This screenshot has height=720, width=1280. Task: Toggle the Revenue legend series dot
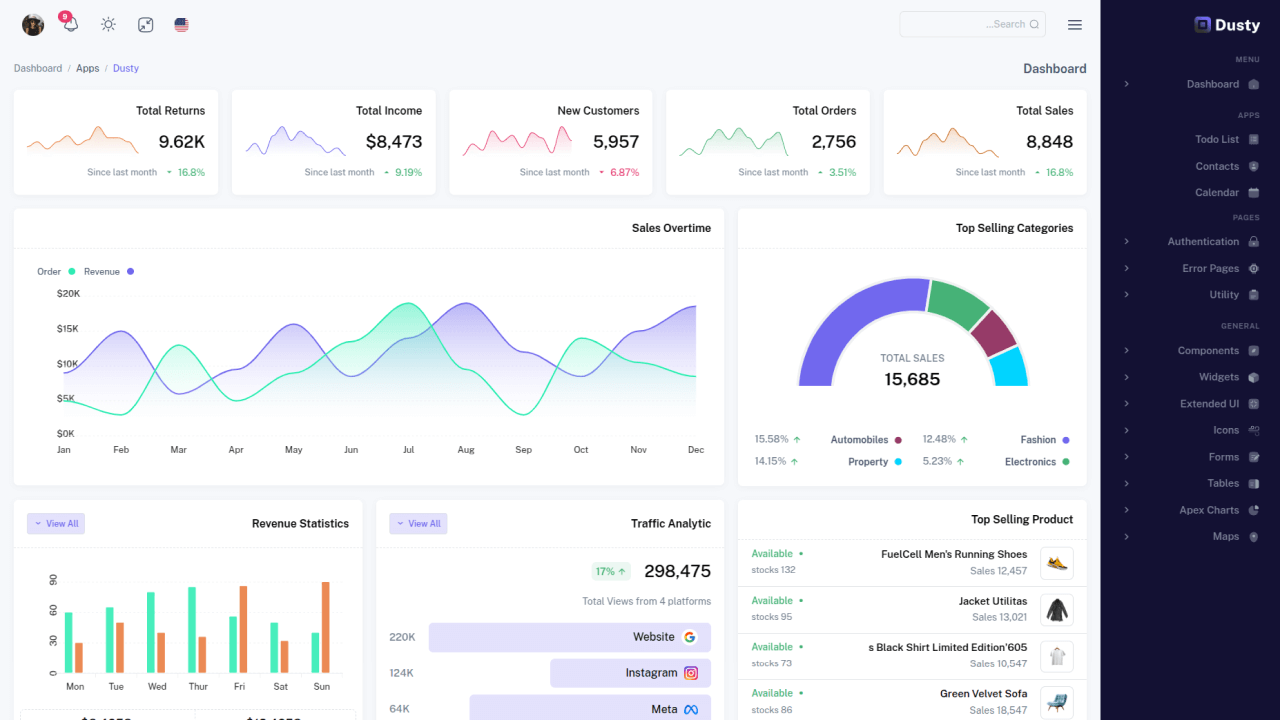click(130, 271)
